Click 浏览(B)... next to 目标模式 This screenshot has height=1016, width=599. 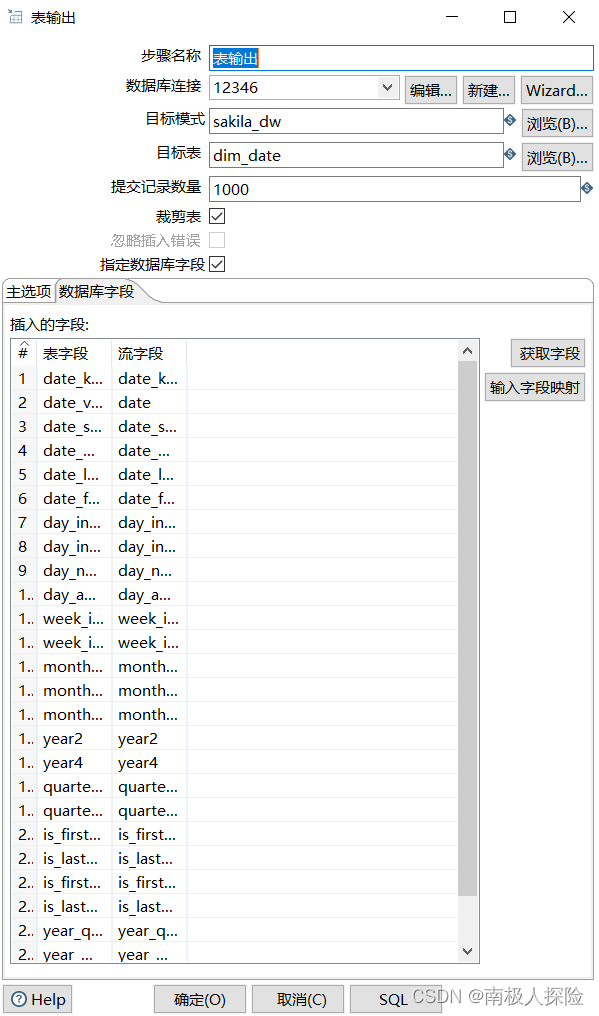click(x=557, y=124)
